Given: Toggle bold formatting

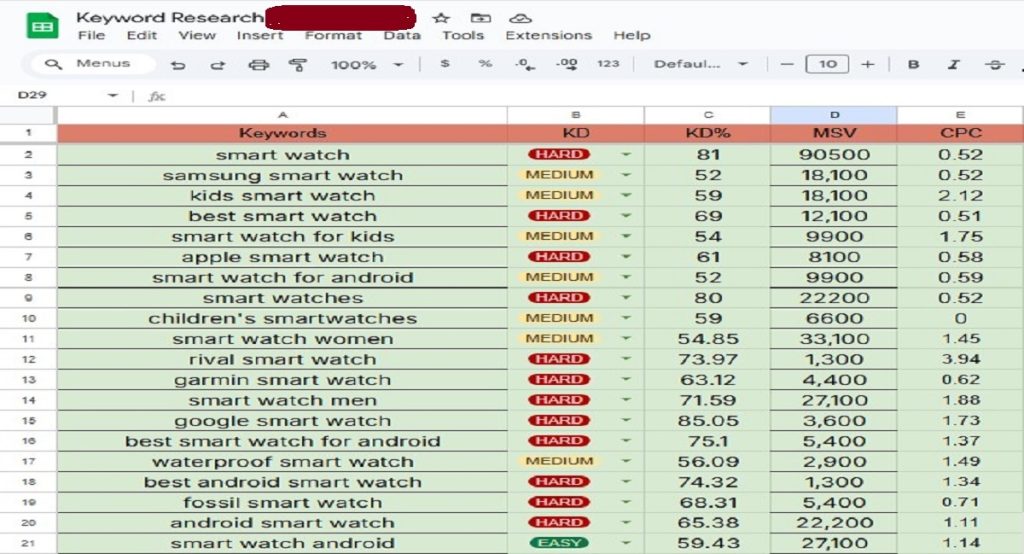Looking at the screenshot, I should (914, 64).
